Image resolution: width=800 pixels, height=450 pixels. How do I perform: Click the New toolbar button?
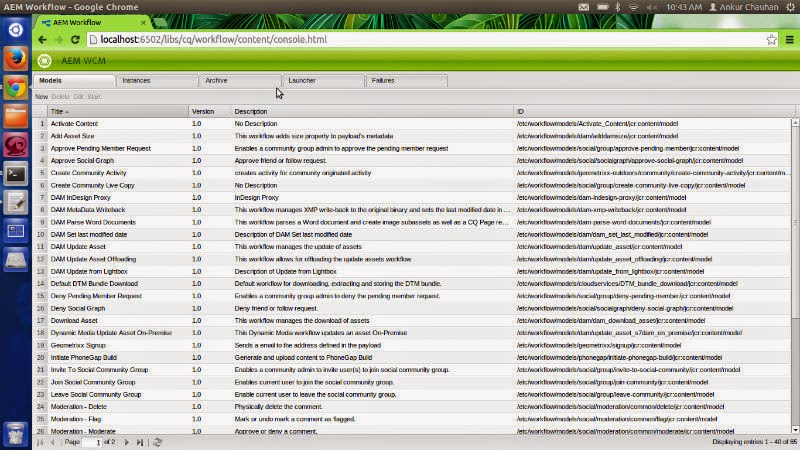(41, 96)
